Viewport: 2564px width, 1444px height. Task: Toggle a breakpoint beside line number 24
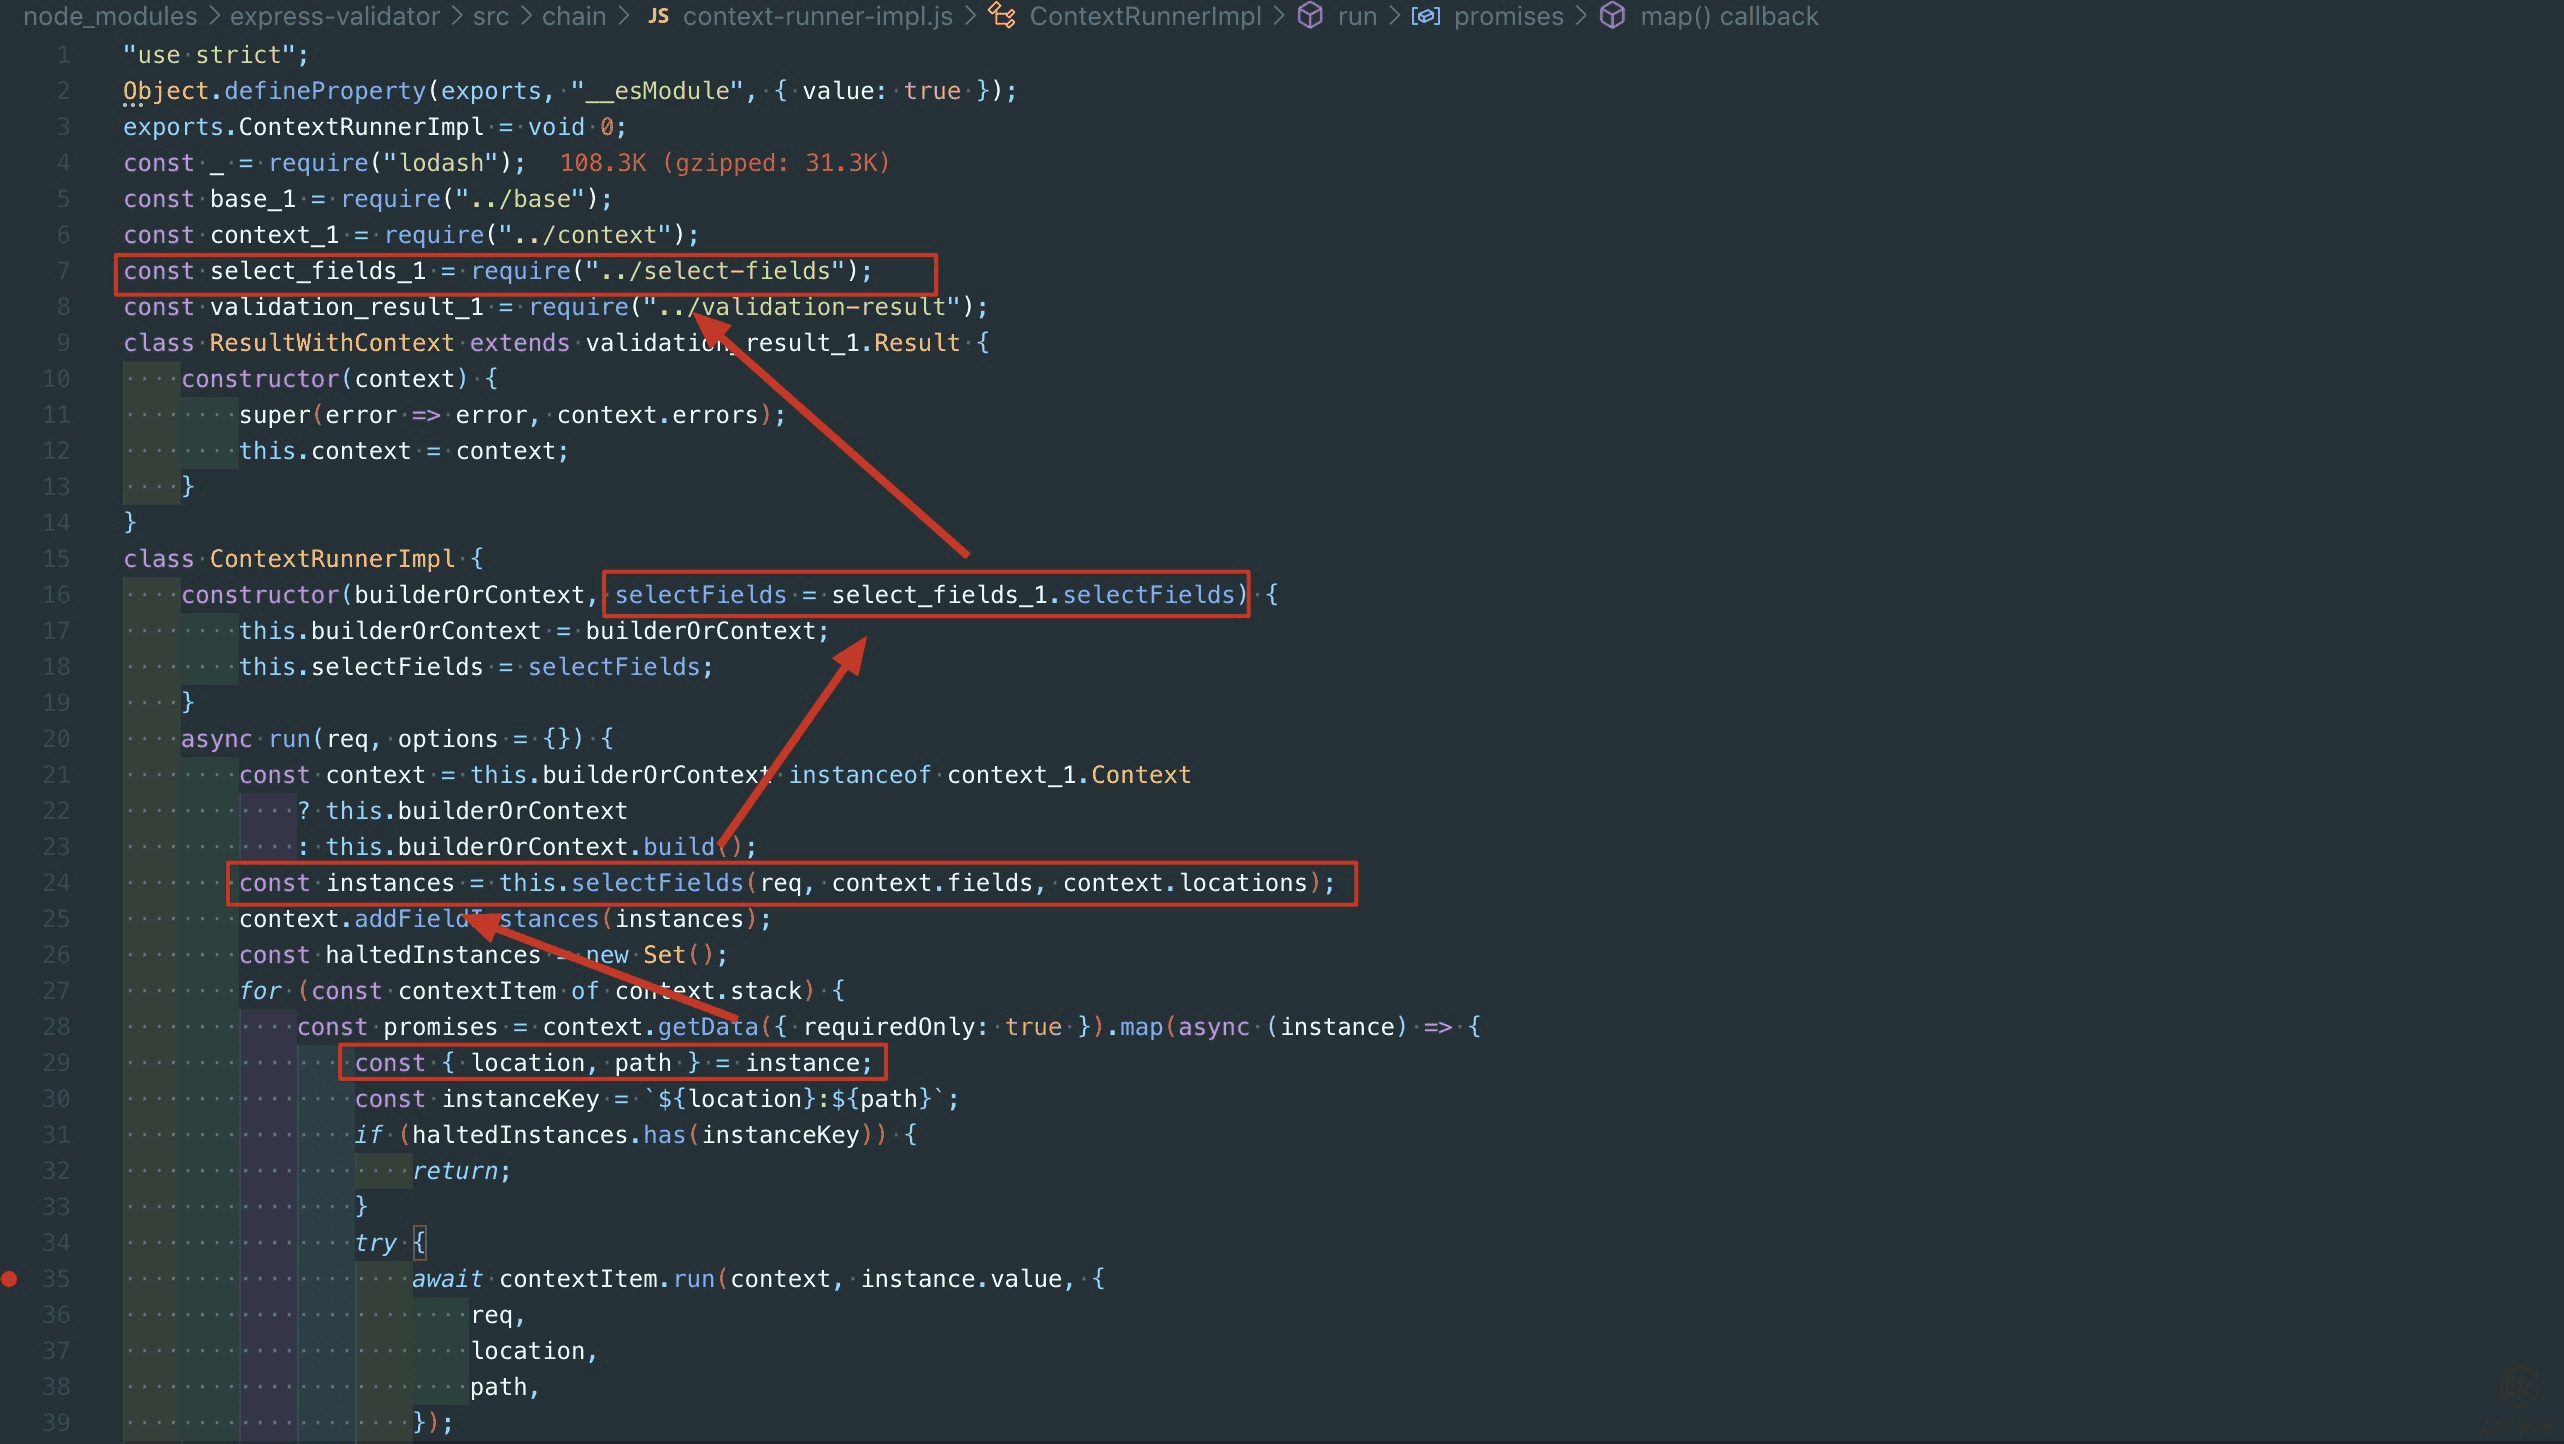10,883
